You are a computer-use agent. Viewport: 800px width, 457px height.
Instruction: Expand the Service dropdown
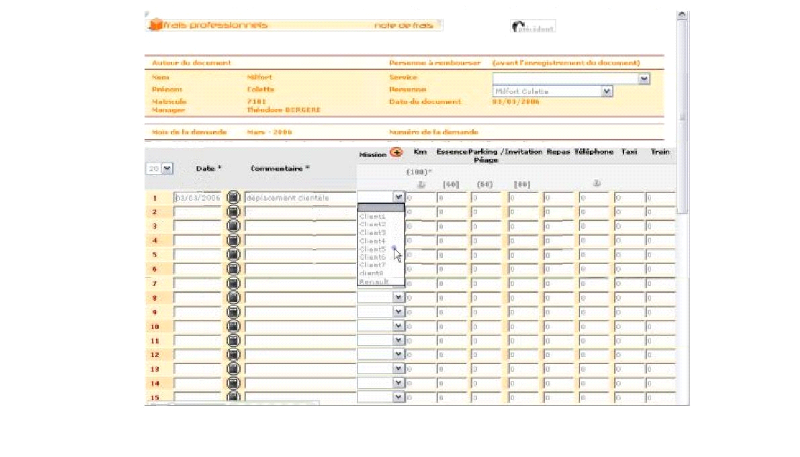click(x=644, y=78)
